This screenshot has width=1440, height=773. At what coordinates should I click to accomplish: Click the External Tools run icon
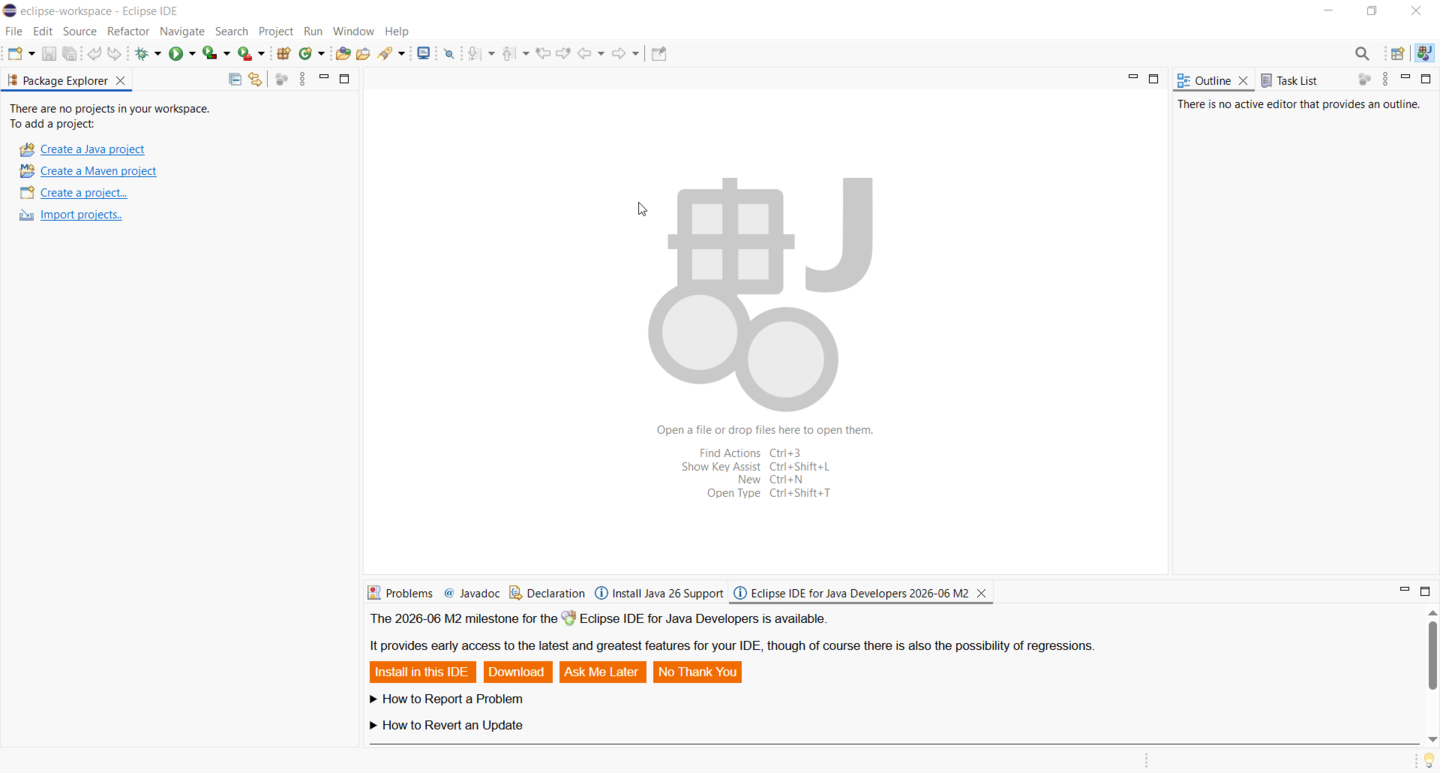[245, 54]
